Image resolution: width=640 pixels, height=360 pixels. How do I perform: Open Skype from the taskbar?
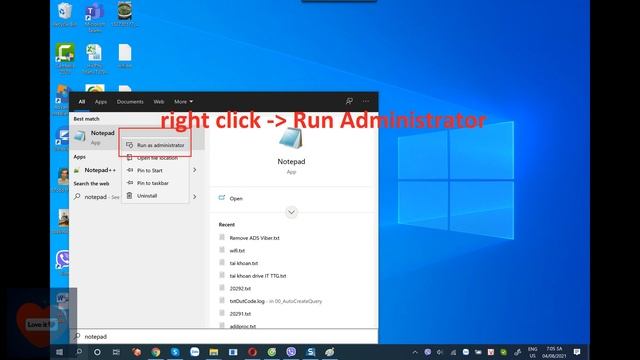[x=175, y=352]
